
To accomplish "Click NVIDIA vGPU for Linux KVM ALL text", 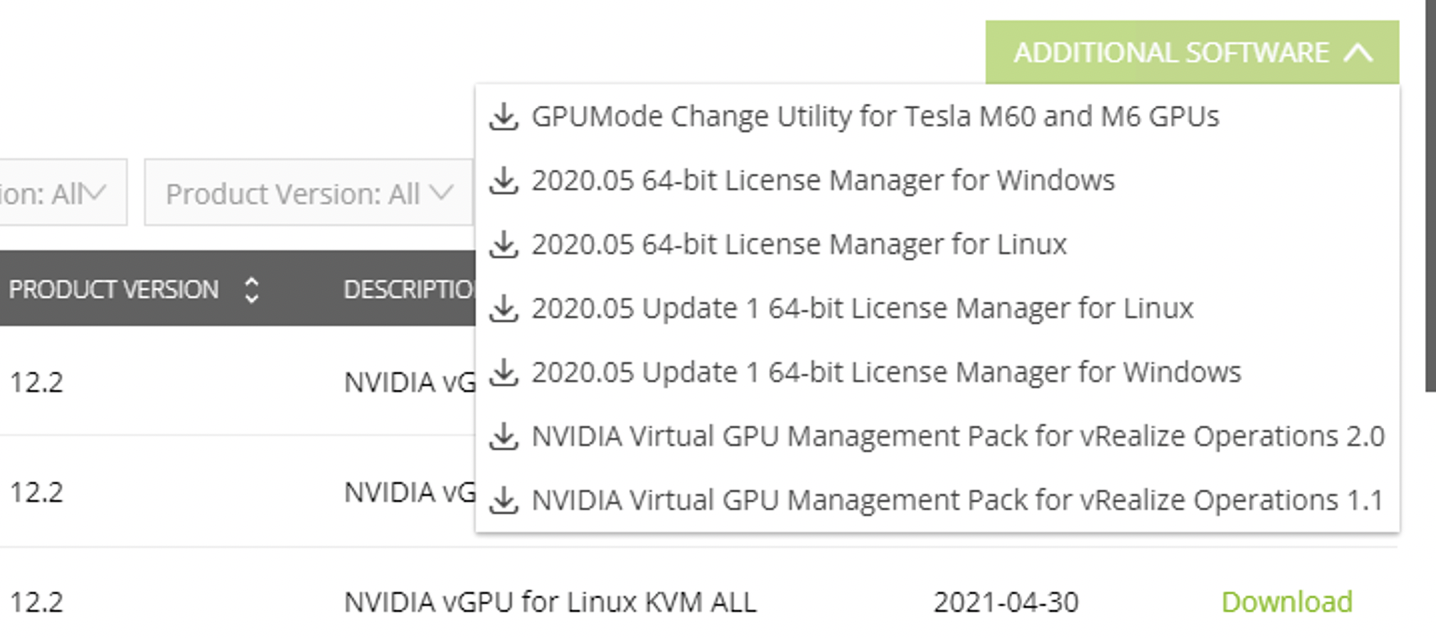I will 550,602.
